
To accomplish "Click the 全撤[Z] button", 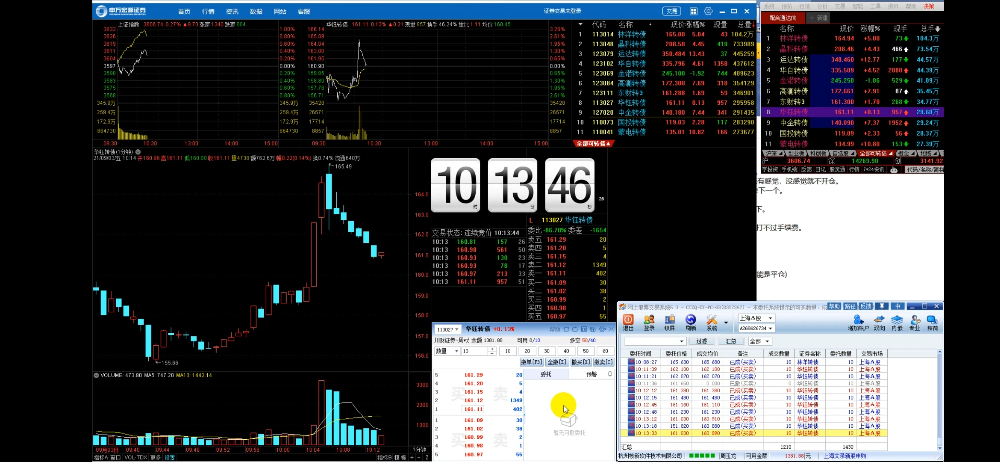I will [557, 362].
